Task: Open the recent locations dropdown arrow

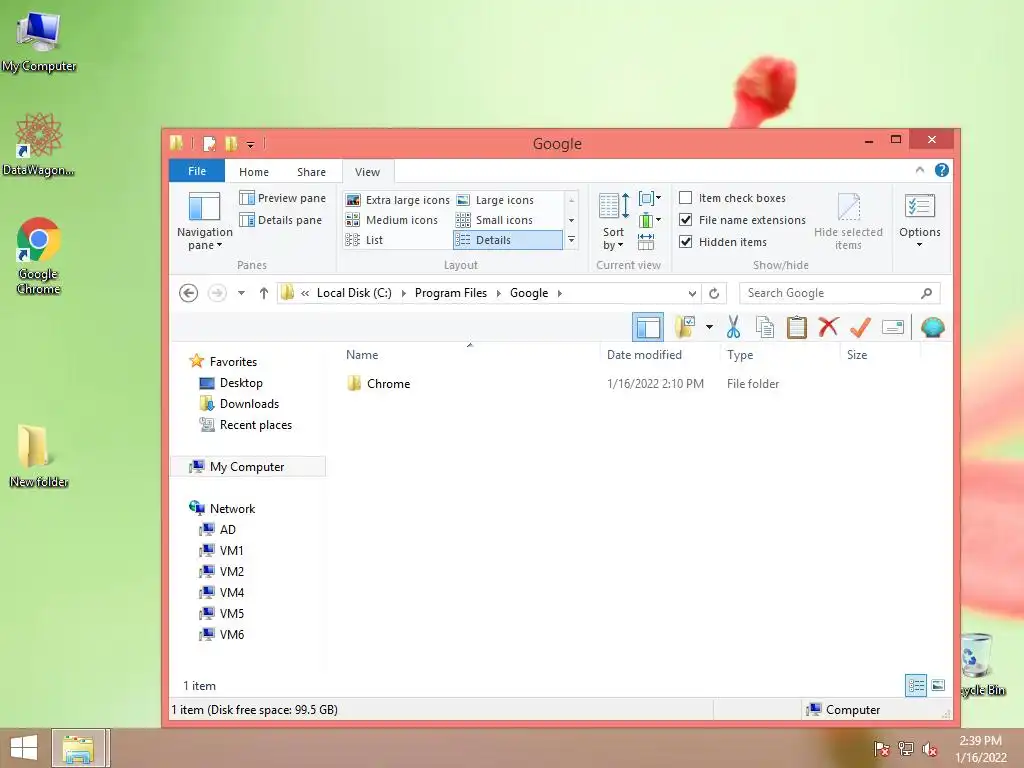Action: click(x=242, y=293)
